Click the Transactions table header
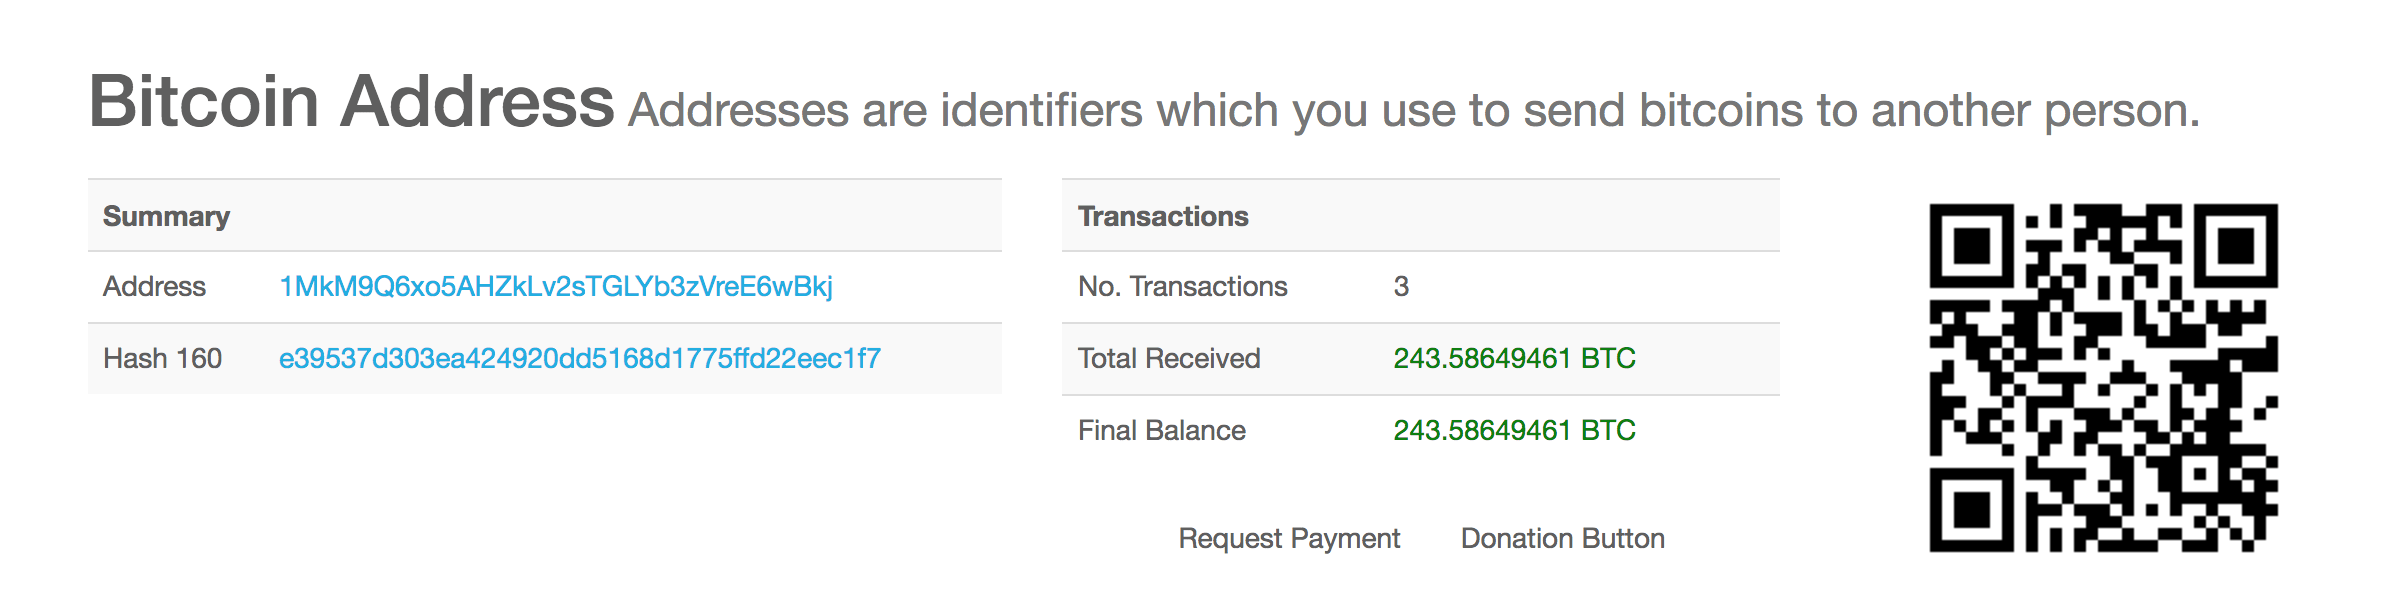The width and height of the screenshot is (2384, 600). click(x=1163, y=216)
